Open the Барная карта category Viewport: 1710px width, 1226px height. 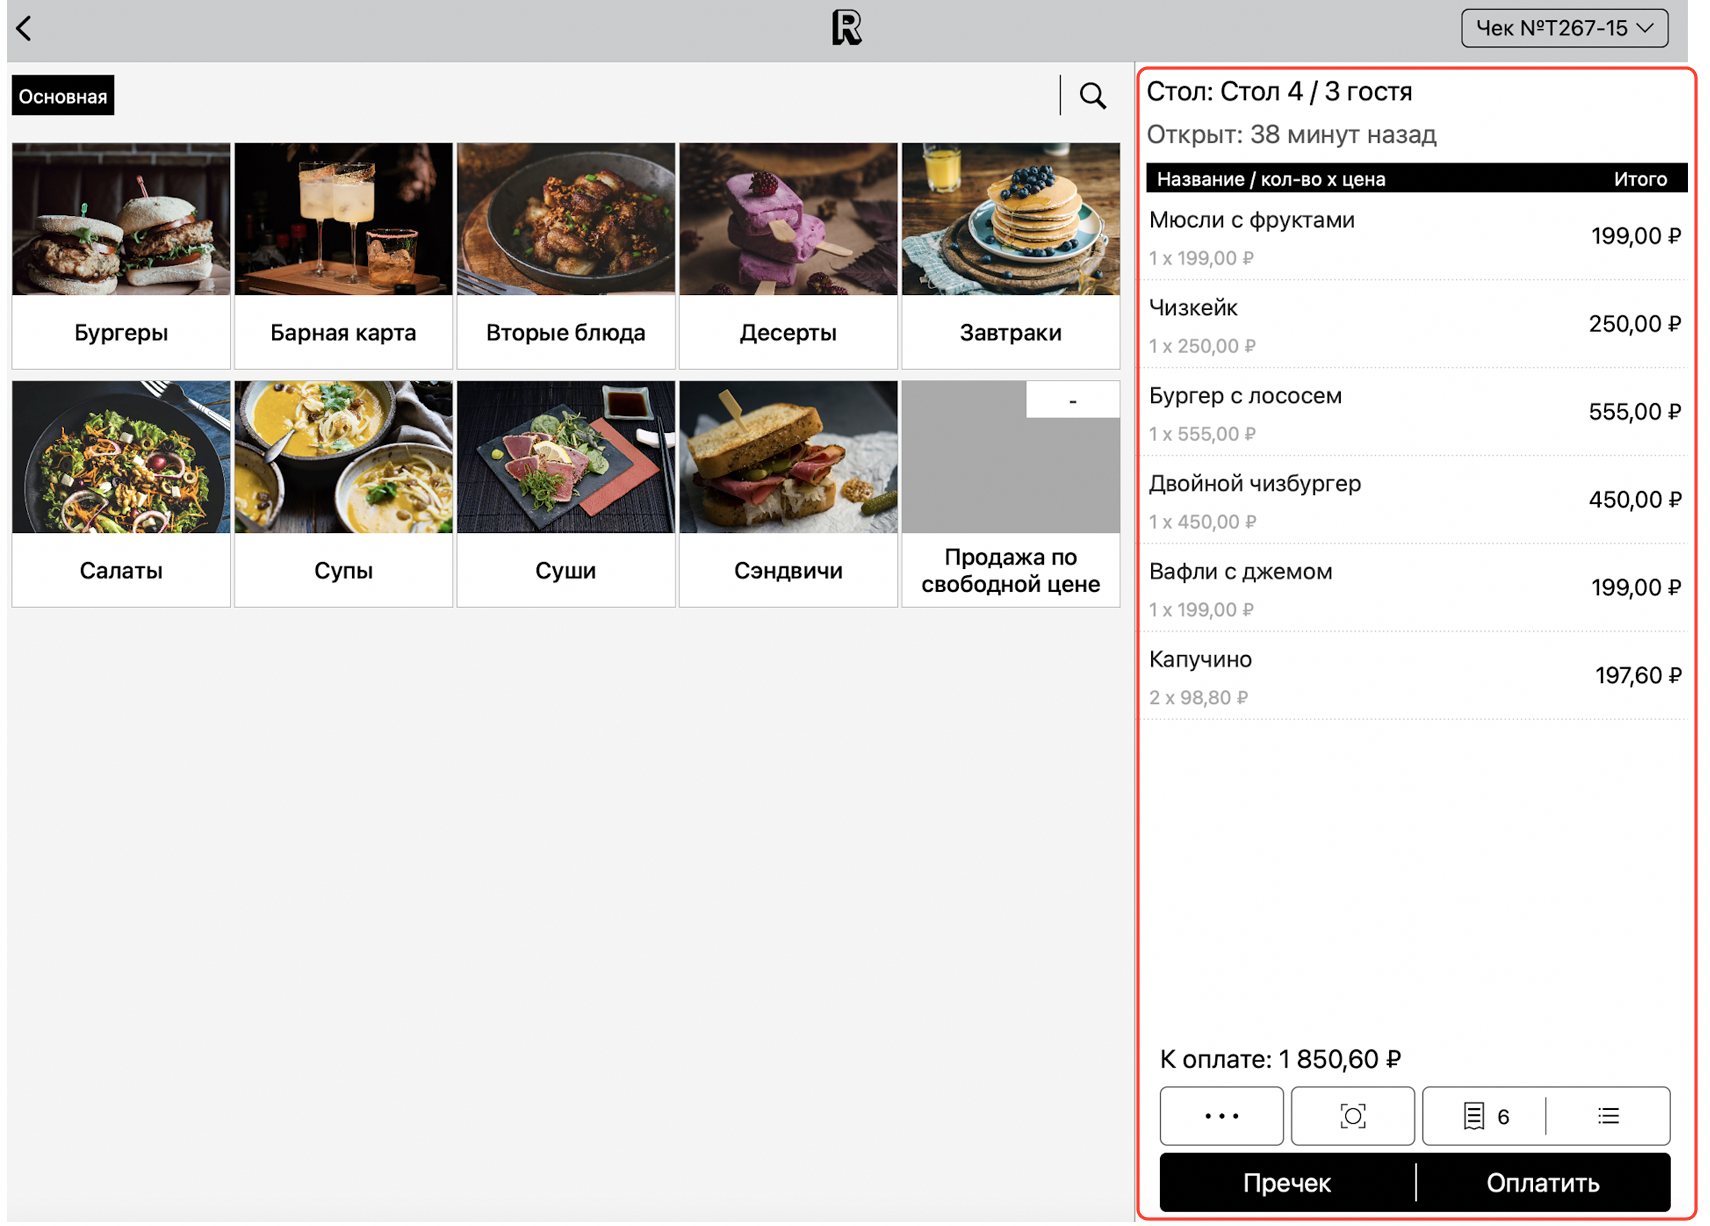pyautogui.click(x=343, y=256)
